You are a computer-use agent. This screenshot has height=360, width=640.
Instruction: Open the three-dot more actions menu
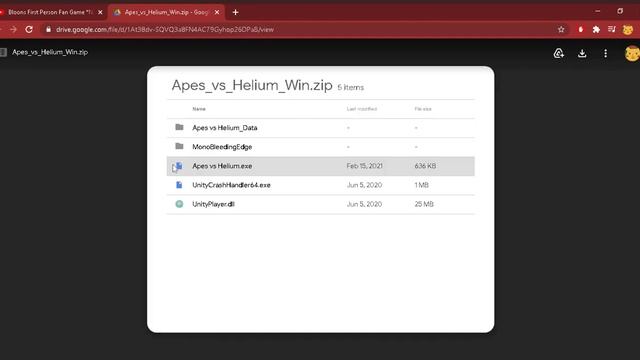[605, 53]
